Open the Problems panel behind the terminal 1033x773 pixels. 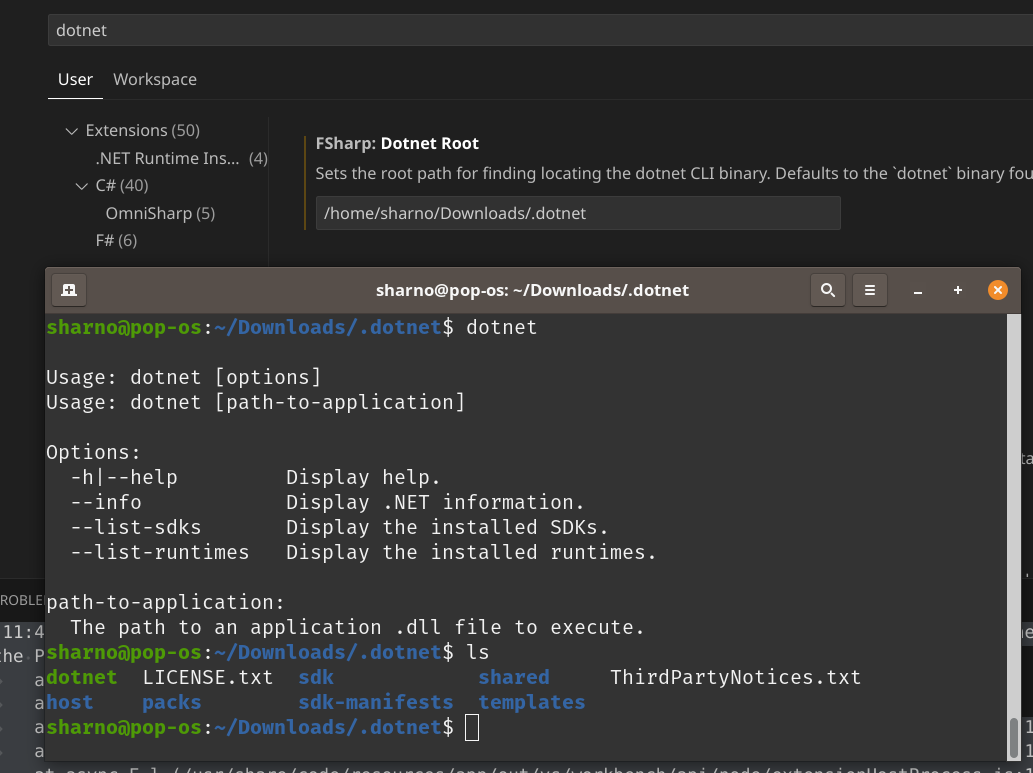pyautogui.click(x=22, y=600)
